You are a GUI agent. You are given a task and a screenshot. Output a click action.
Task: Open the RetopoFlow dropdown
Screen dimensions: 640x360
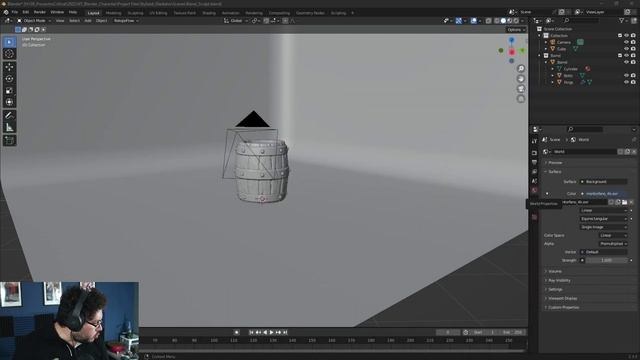pos(126,20)
